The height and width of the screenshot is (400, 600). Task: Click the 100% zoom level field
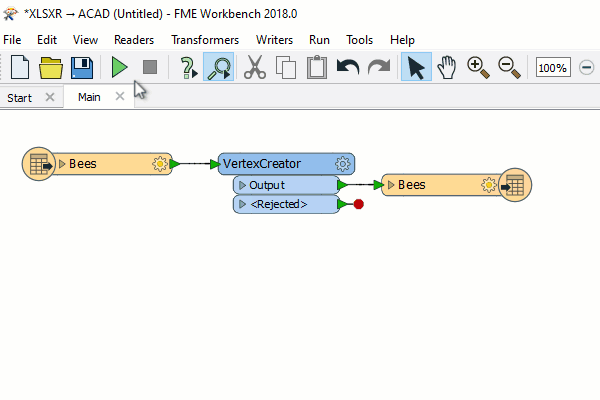553,68
